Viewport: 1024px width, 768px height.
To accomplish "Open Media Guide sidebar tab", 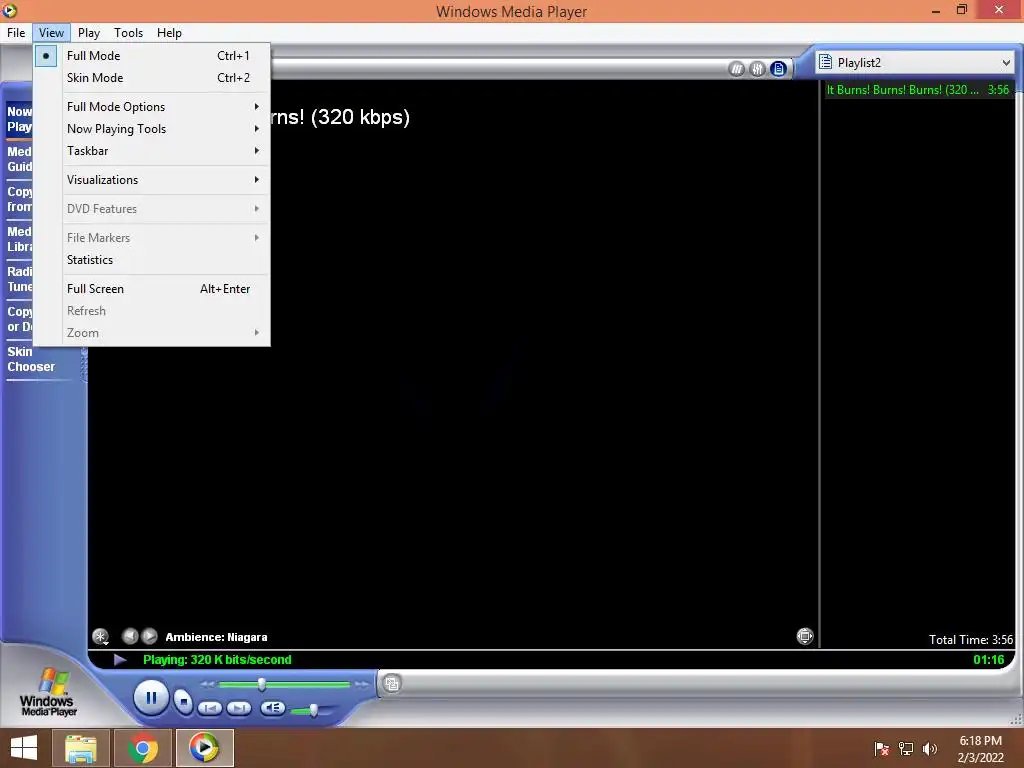I will [19, 159].
